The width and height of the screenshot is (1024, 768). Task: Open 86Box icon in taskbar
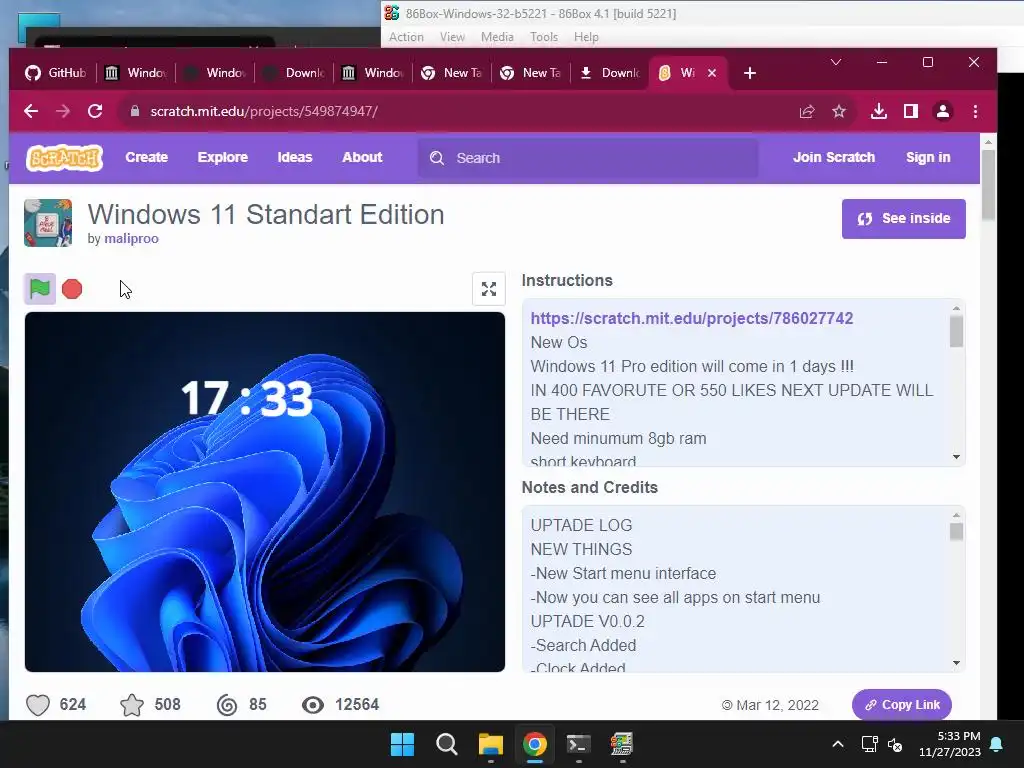point(622,744)
